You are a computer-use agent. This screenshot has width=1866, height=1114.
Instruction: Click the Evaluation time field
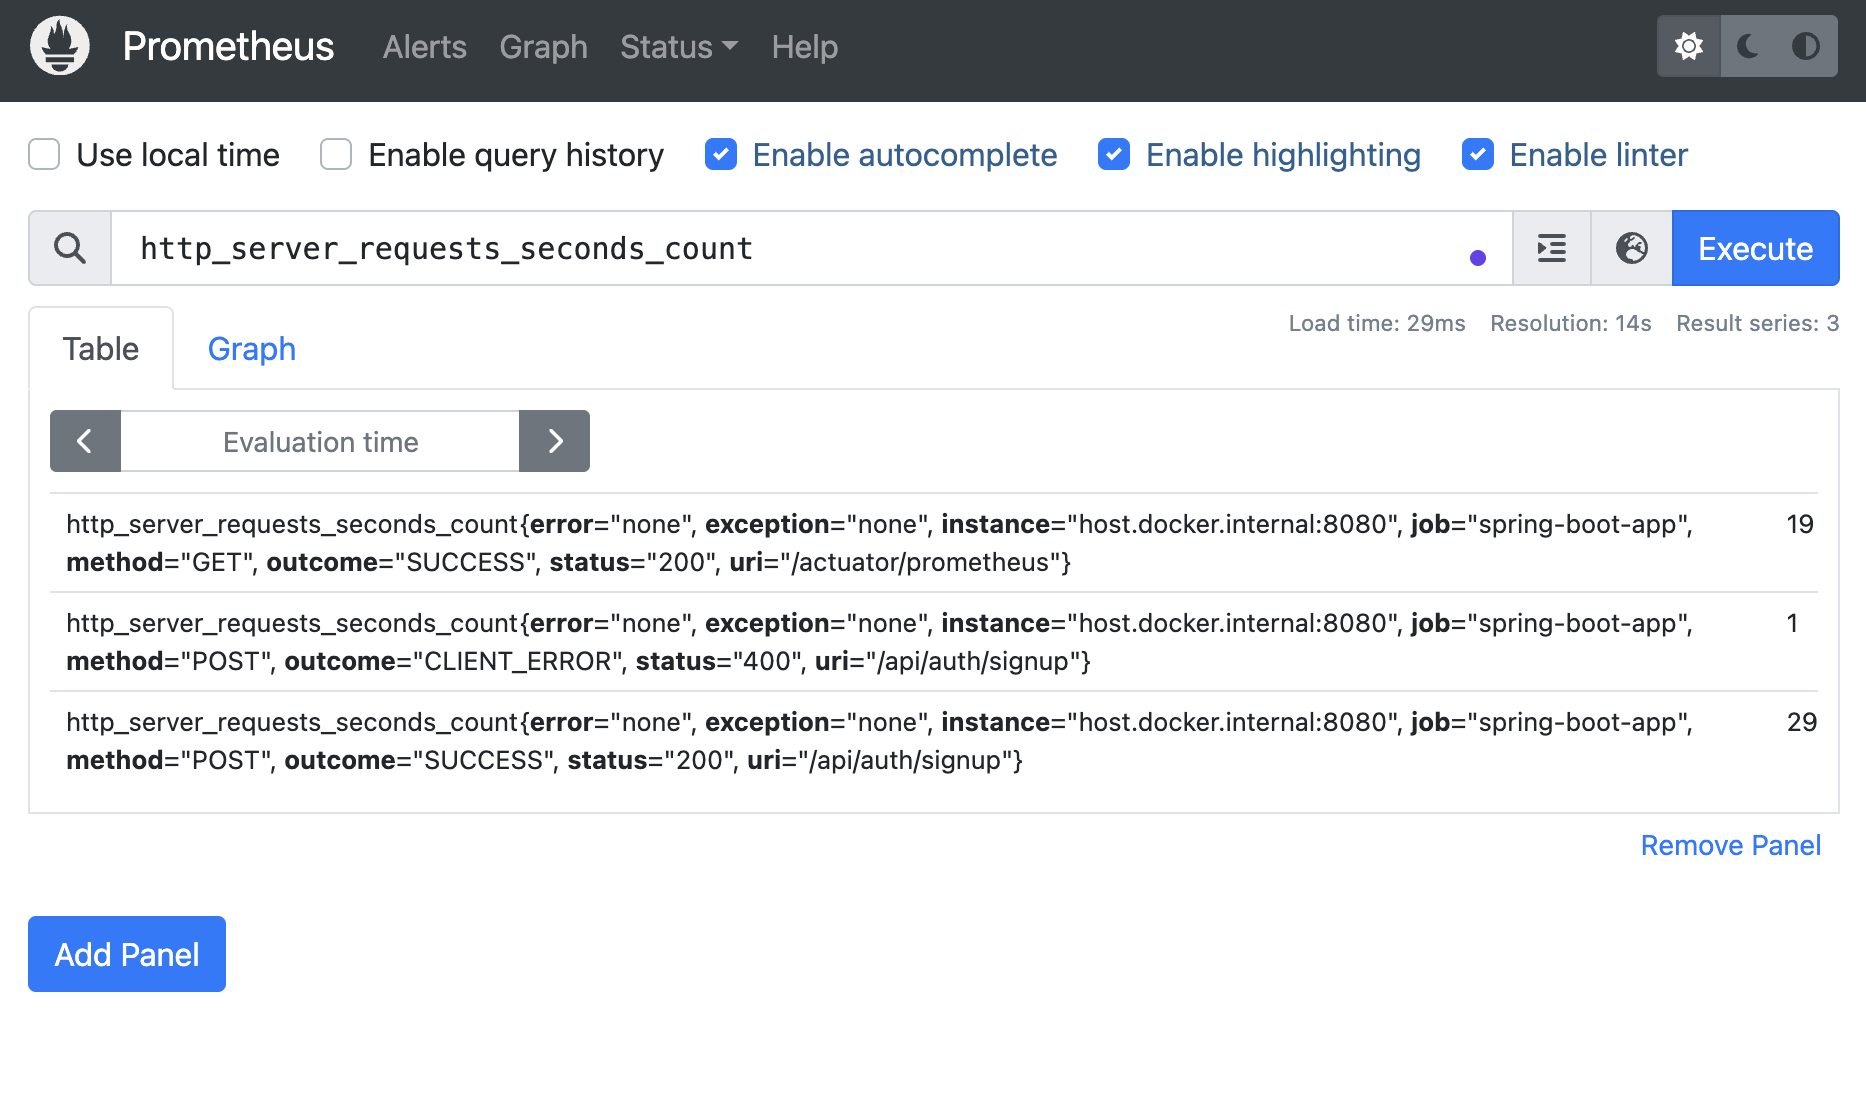pyautogui.click(x=320, y=441)
